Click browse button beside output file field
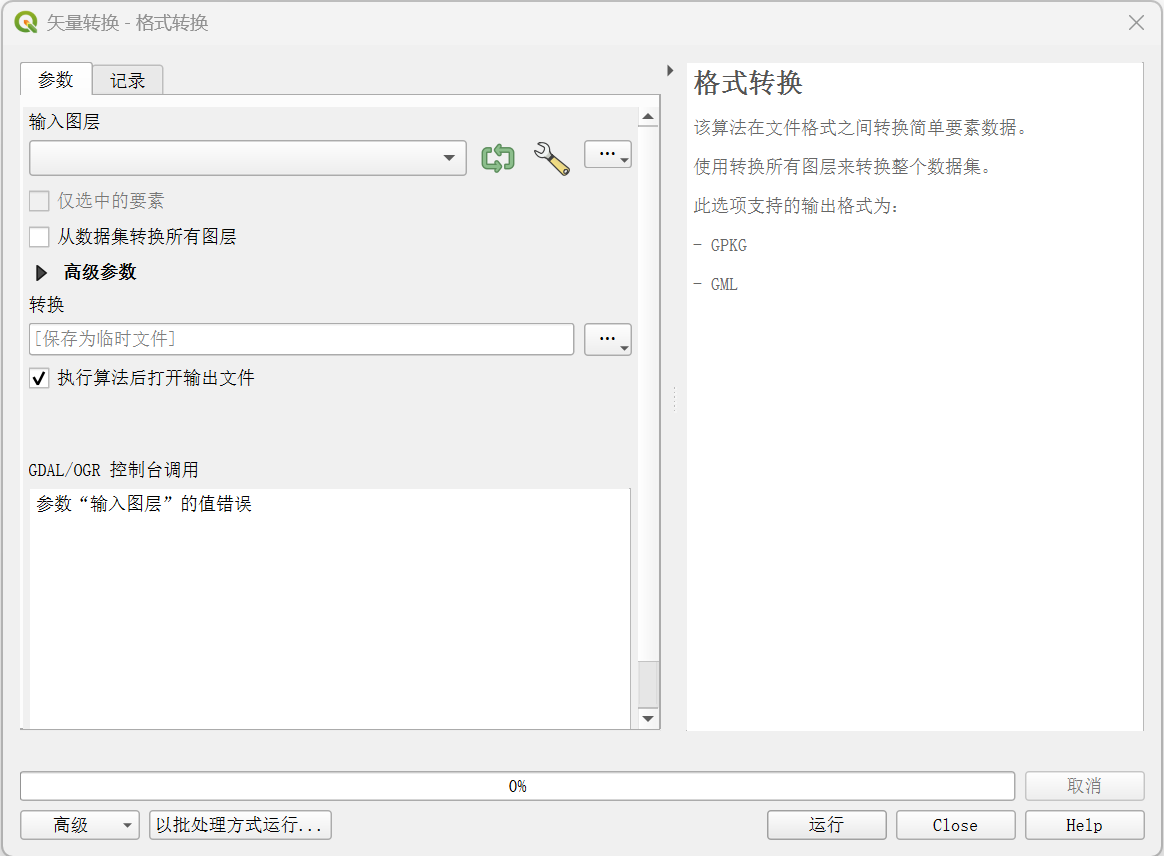 pyautogui.click(x=607, y=340)
